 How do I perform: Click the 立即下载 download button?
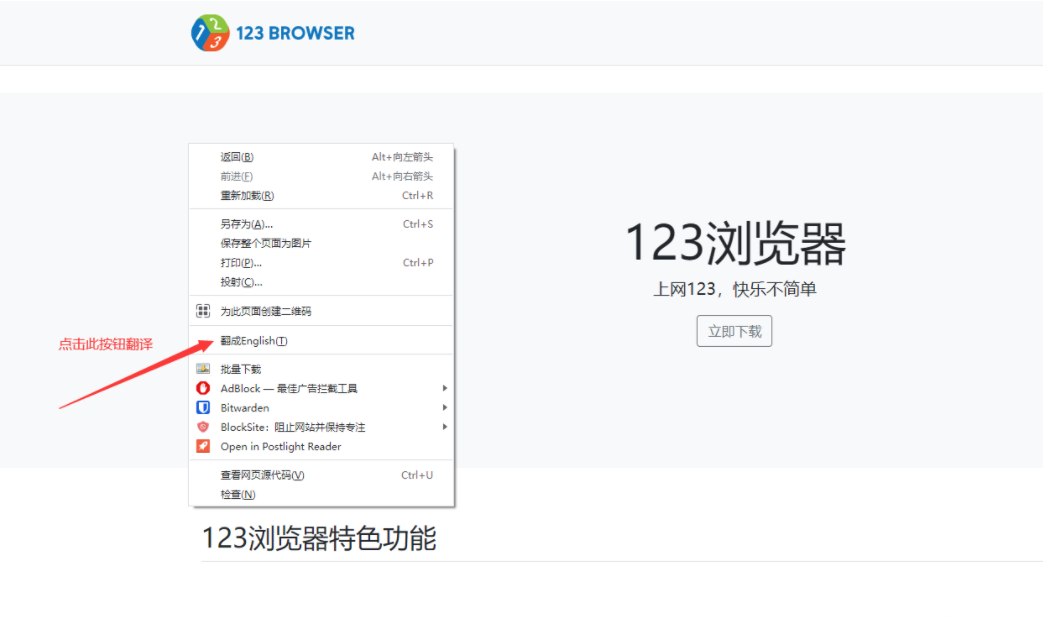[734, 331]
